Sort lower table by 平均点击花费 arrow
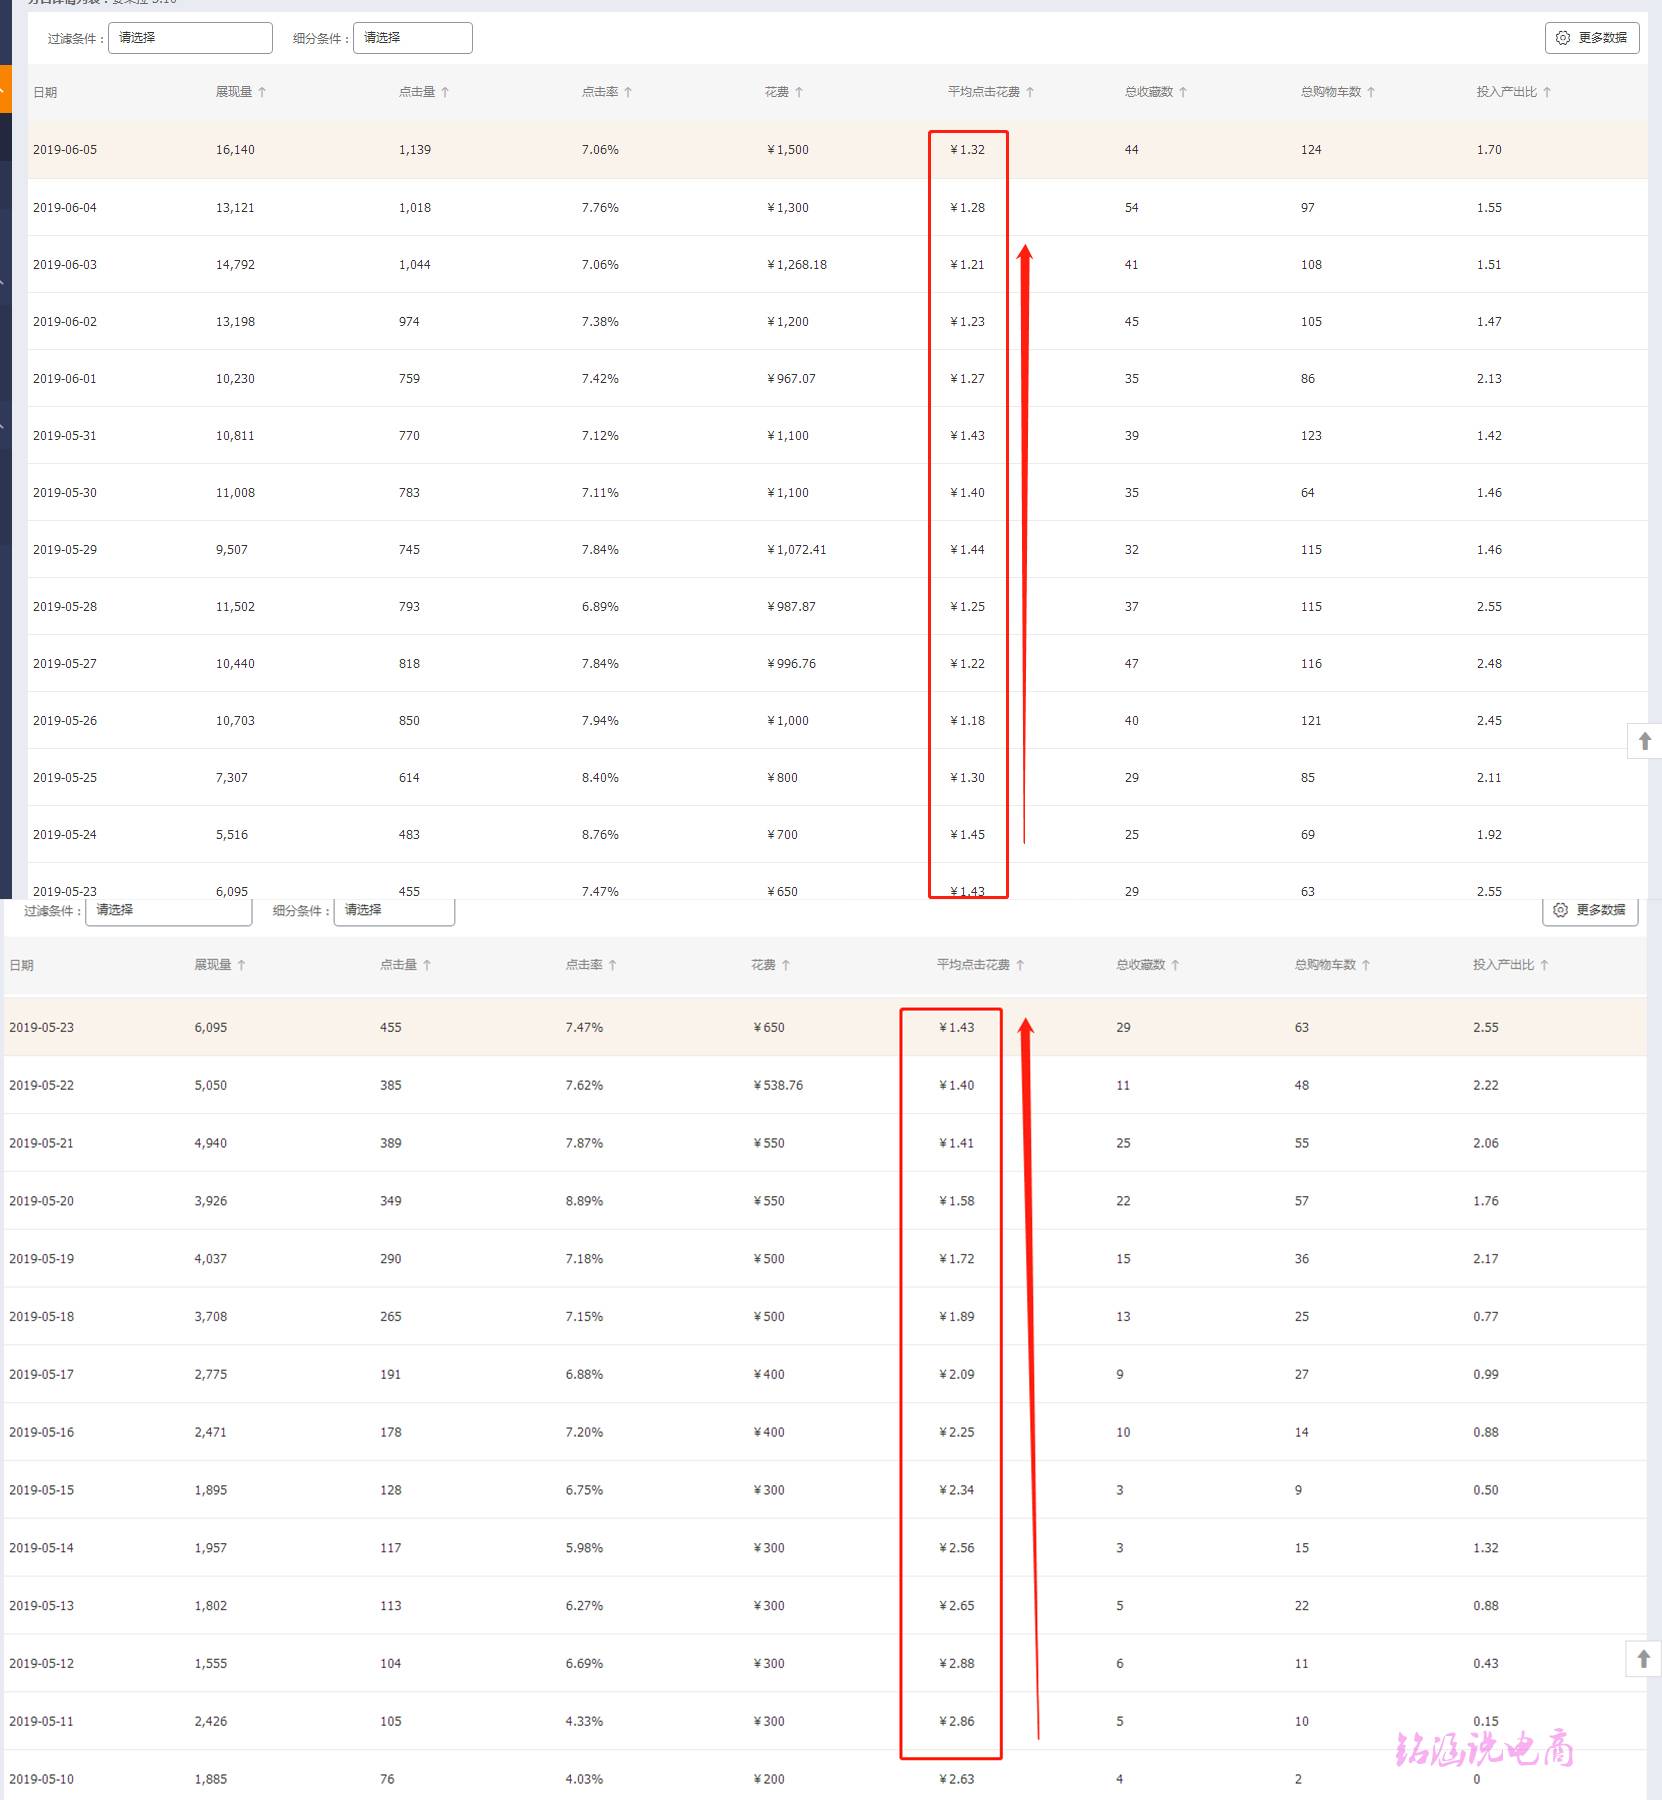The height and width of the screenshot is (1800, 1662). click(x=1020, y=965)
